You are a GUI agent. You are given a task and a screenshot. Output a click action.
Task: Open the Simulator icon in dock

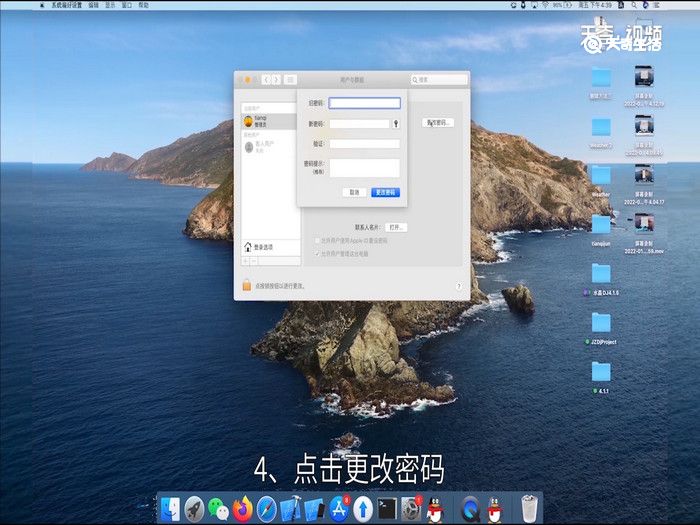tap(315, 509)
